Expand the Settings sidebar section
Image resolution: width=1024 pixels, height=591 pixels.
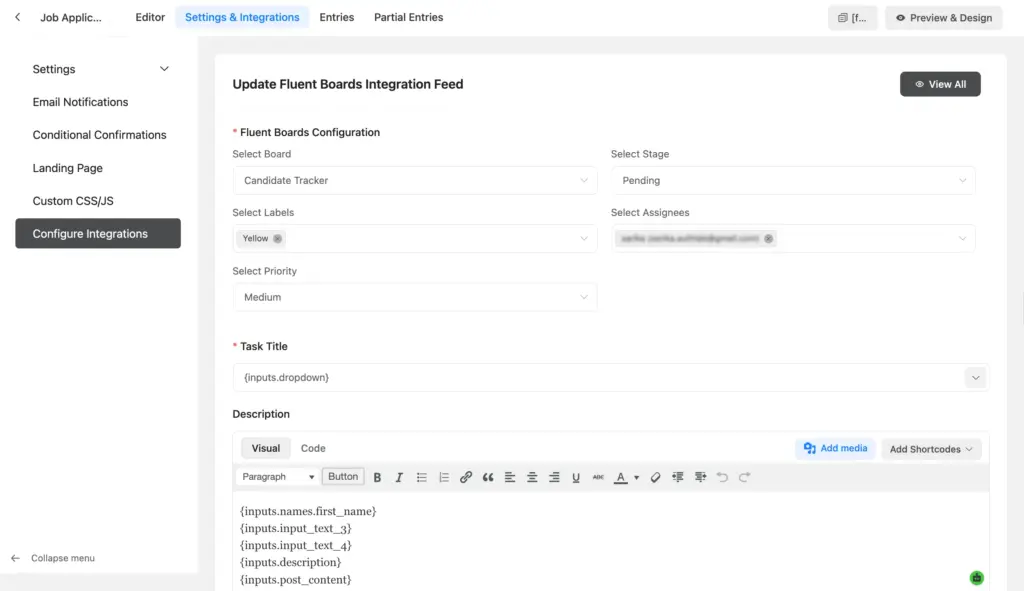click(101, 69)
